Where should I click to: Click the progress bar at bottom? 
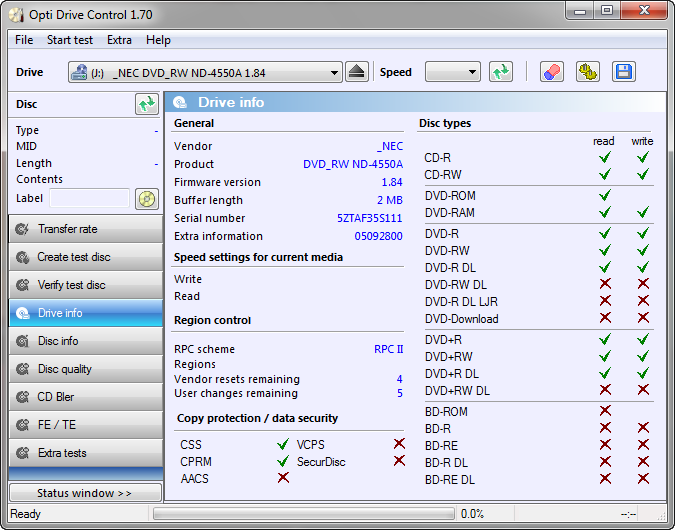[304, 514]
